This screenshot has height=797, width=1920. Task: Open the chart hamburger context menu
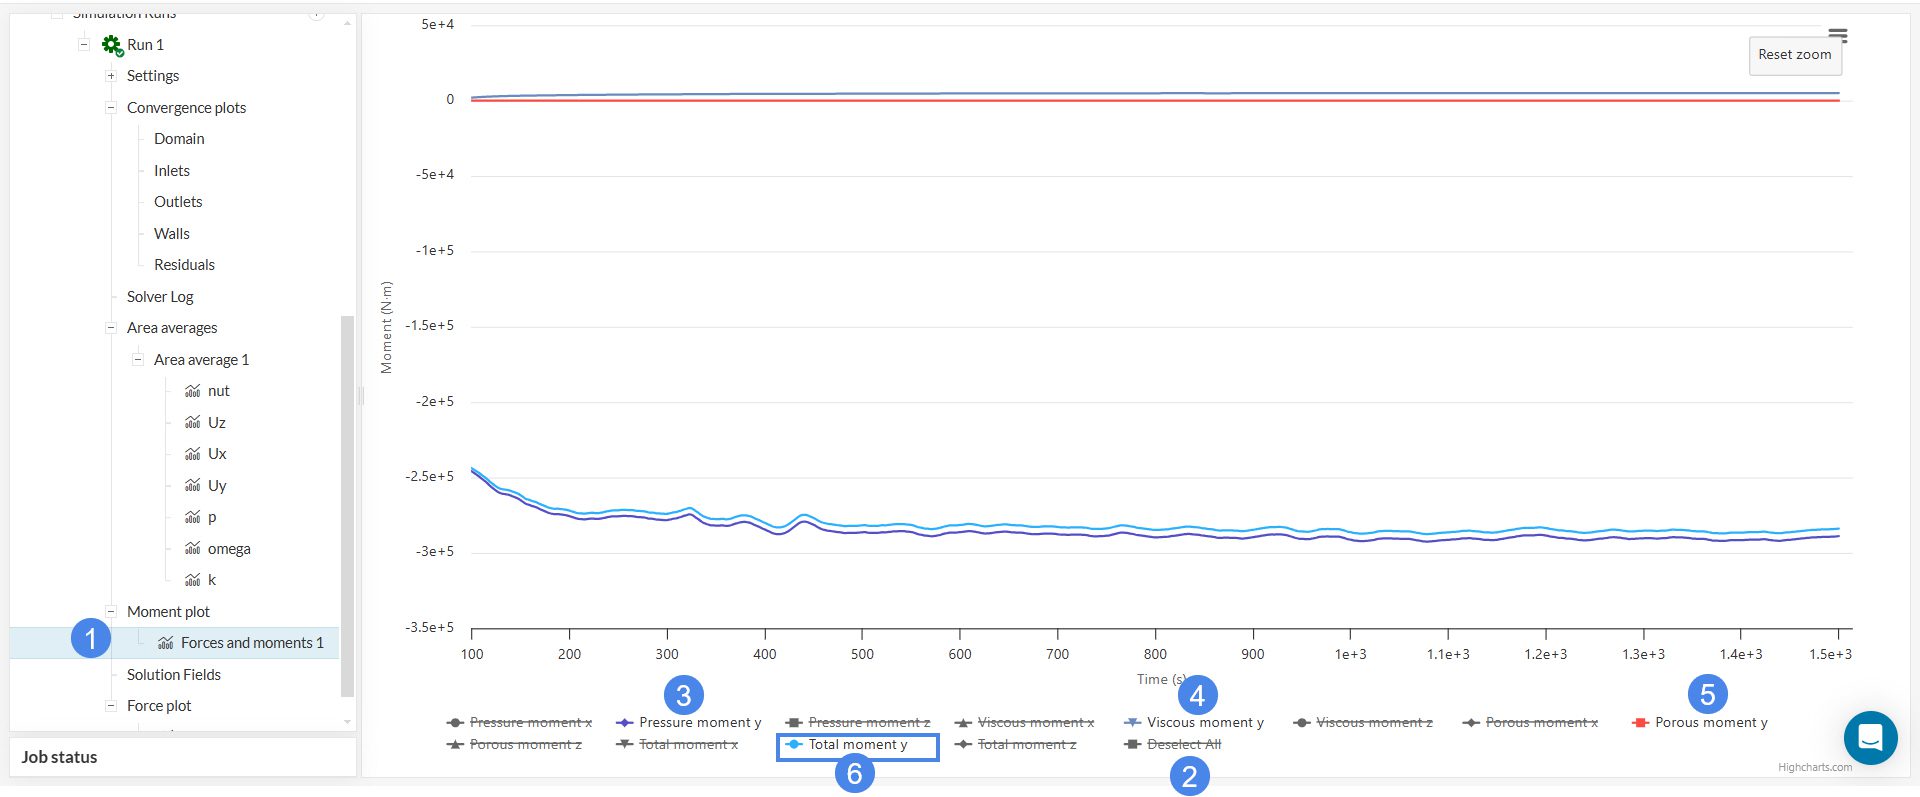click(1838, 35)
